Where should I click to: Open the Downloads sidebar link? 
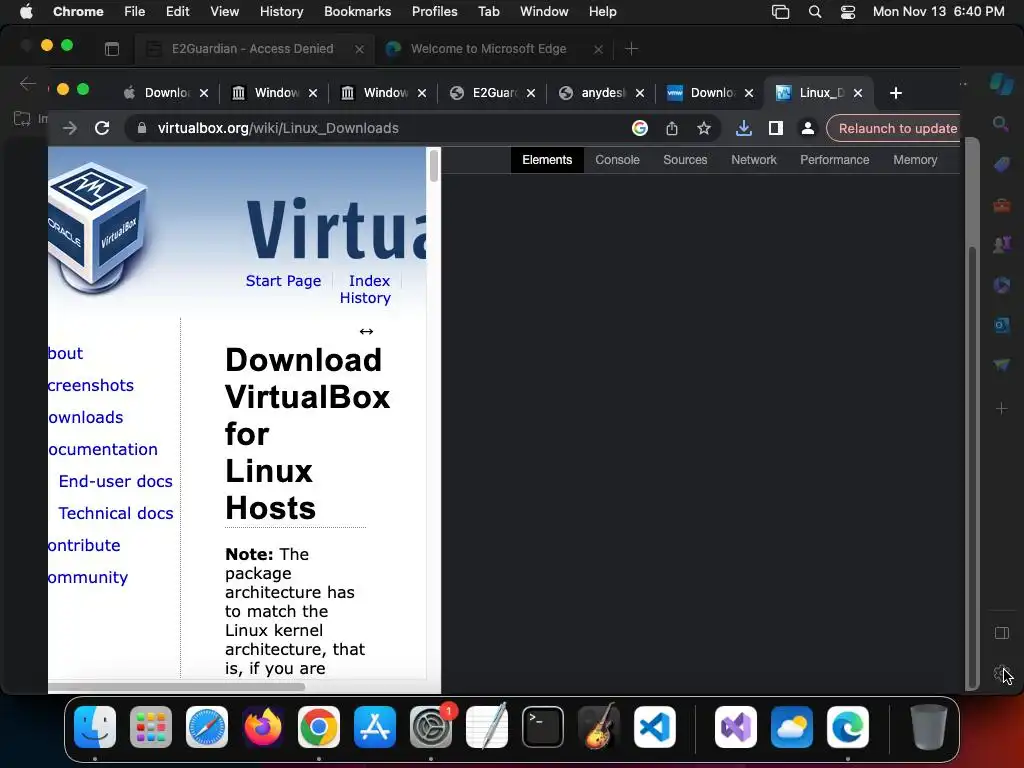86,417
